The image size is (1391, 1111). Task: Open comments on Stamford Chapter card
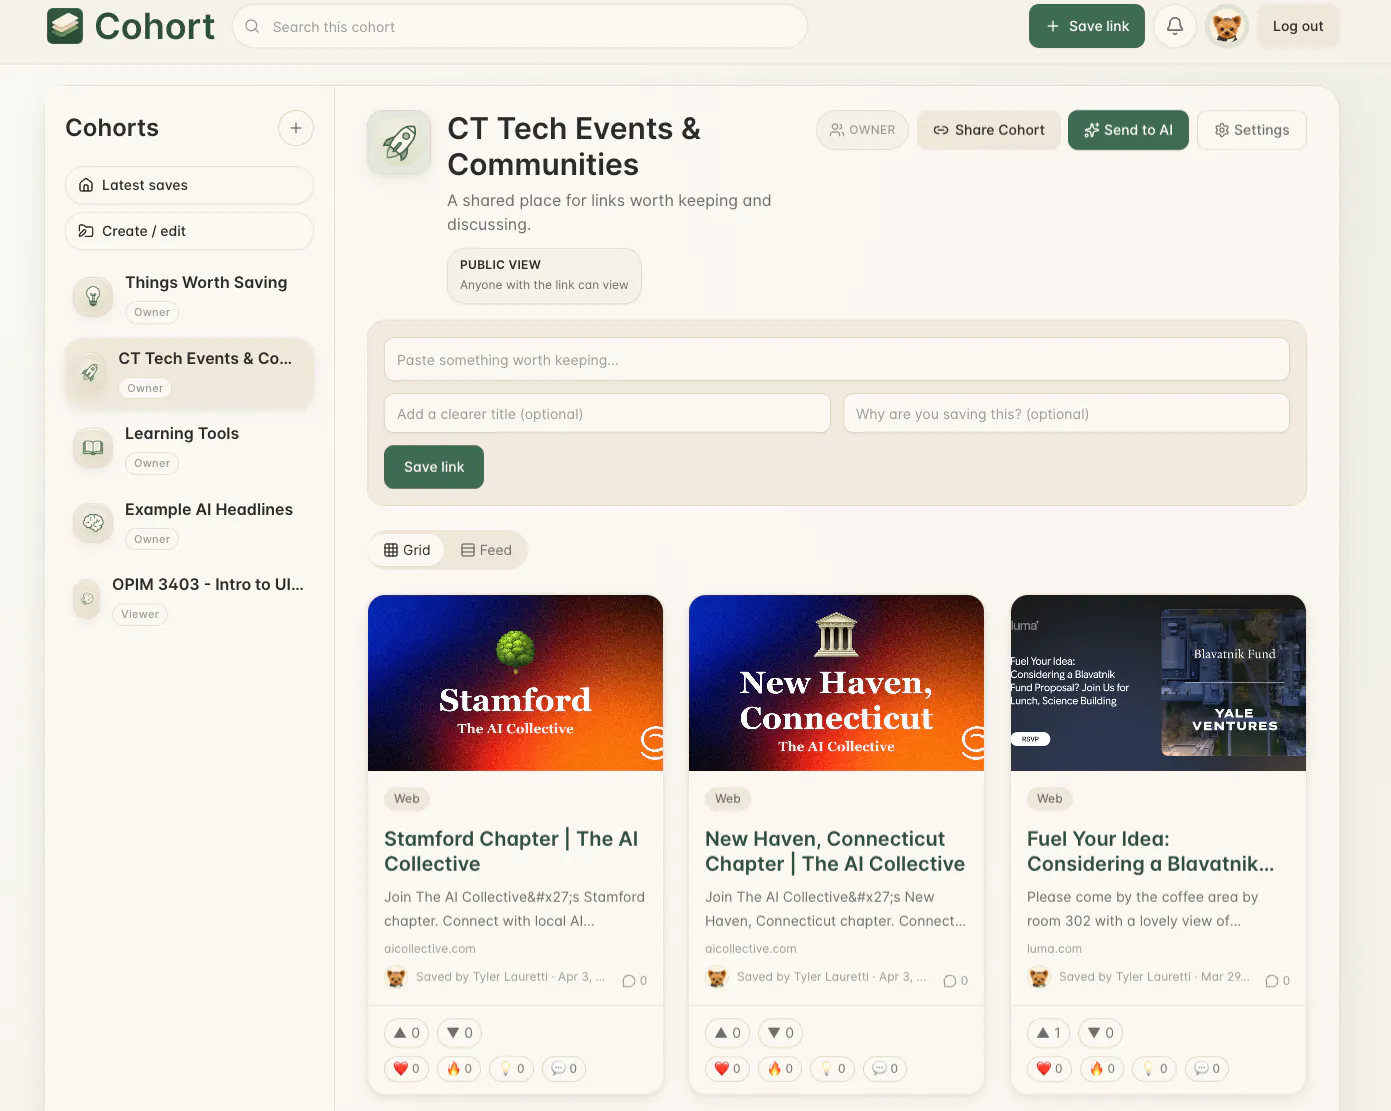click(634, 981)
